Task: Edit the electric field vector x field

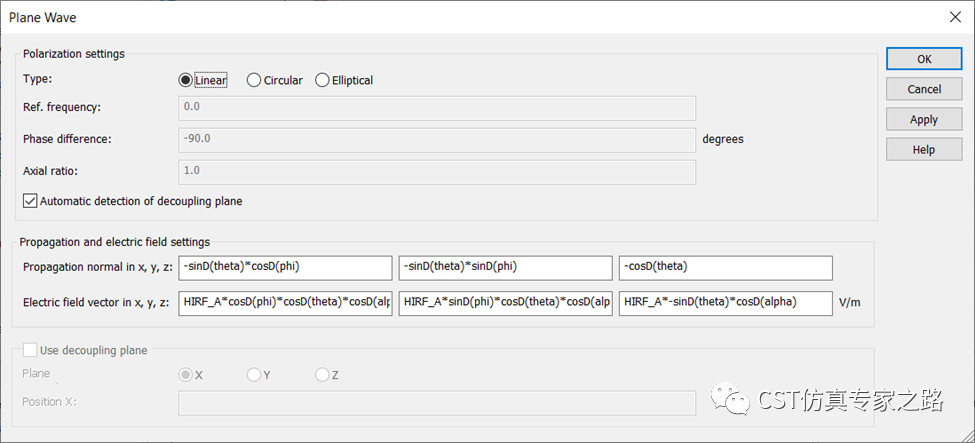Action: (x=285, y=304)
